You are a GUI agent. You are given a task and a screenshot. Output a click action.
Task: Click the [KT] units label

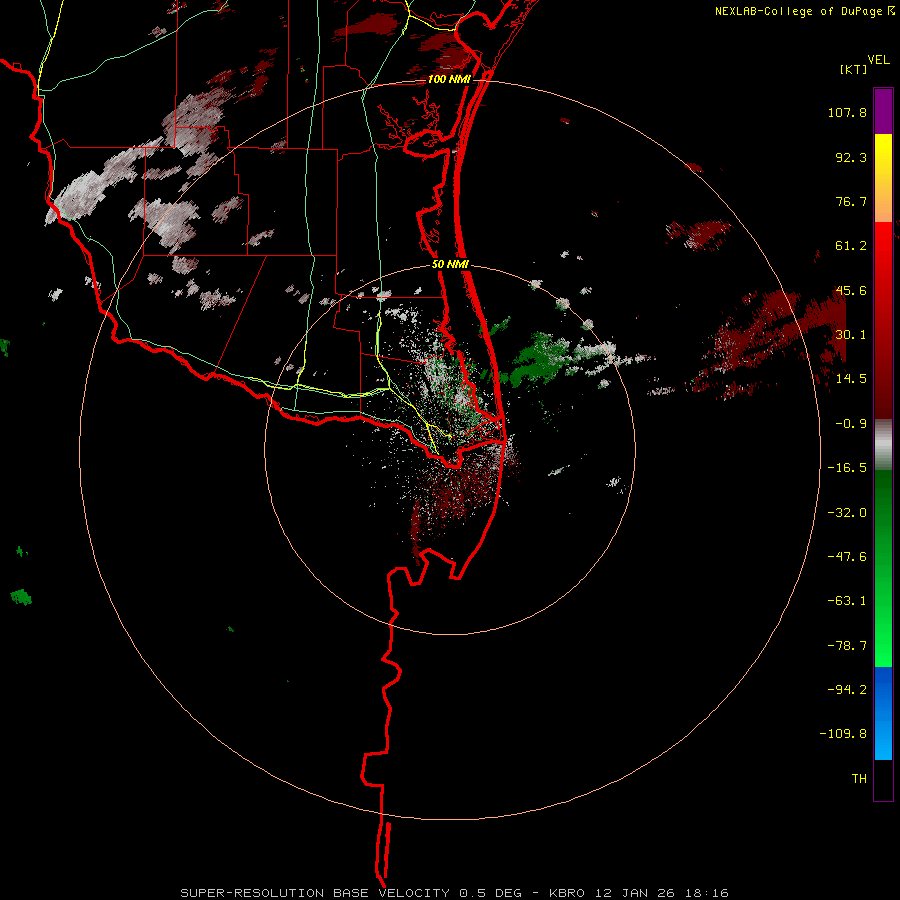coord(854,69)
